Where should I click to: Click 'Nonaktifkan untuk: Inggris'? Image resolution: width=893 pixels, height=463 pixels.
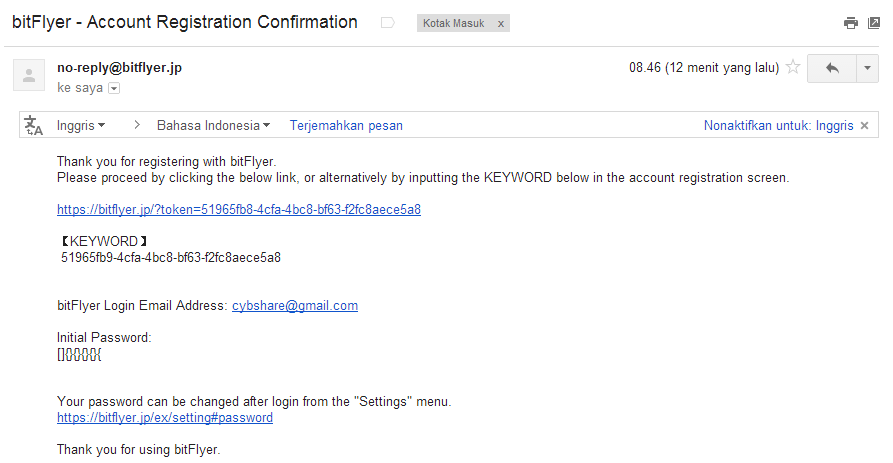(x=778, y=126)
